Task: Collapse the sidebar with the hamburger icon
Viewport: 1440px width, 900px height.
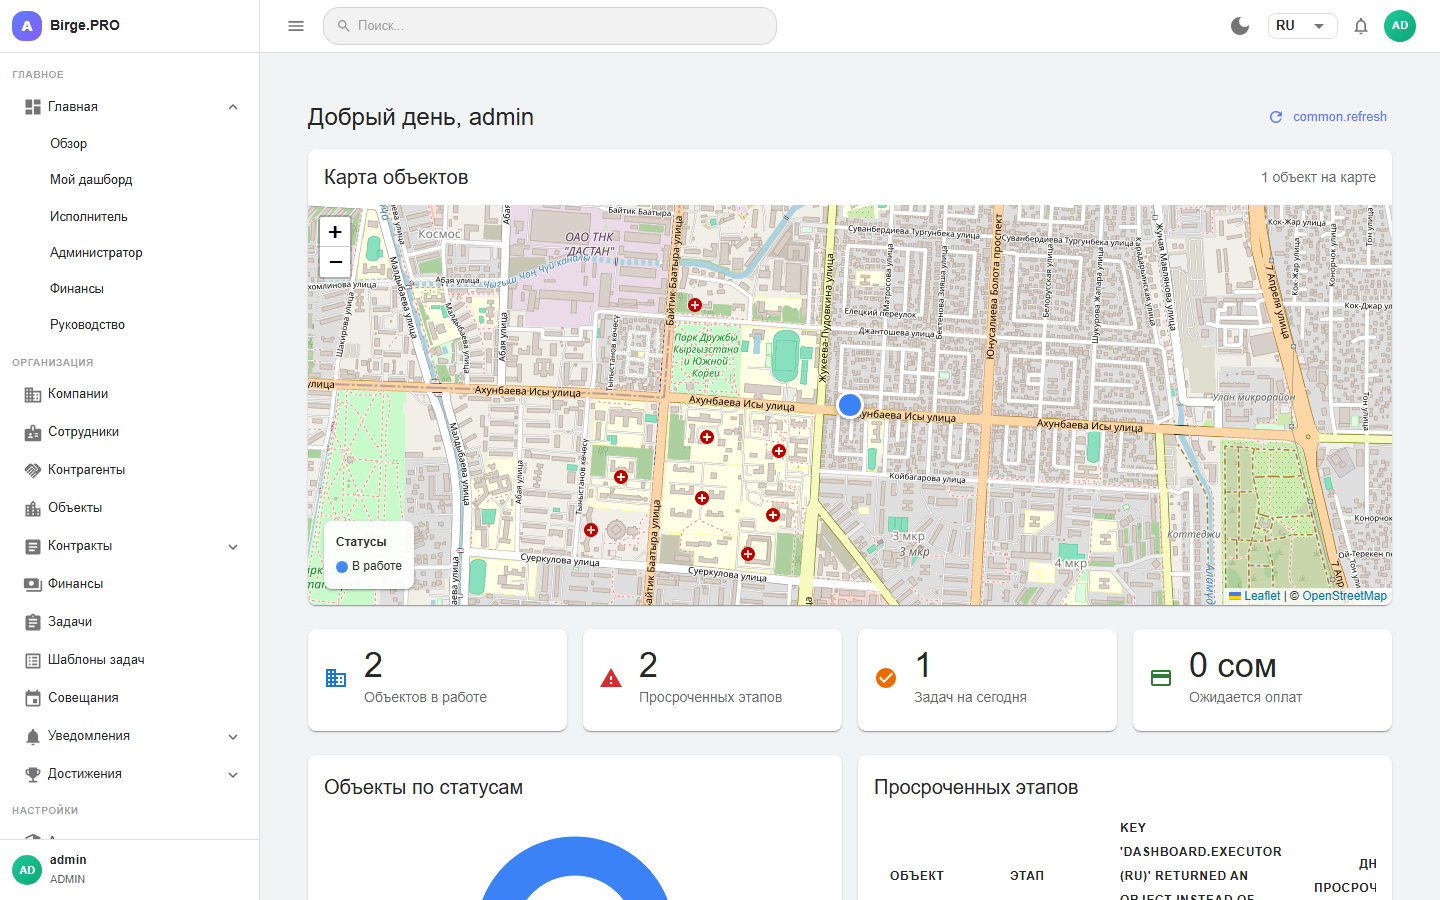Action: tap(296, 26)
